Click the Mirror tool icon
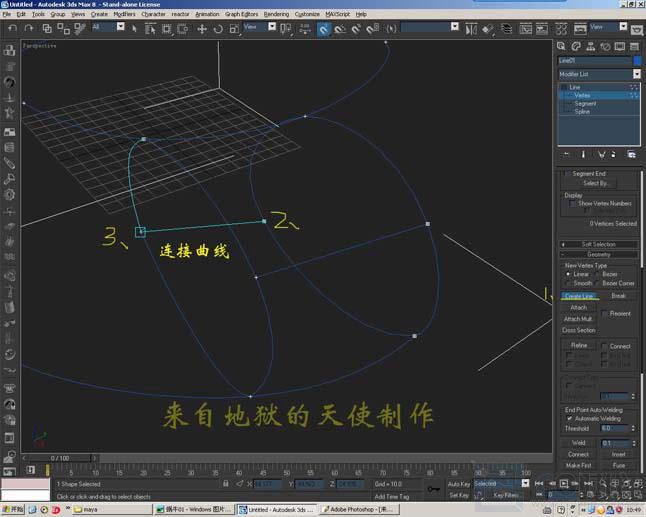The image size is (646, 517). pyautogui.click(x=471, y=28)
